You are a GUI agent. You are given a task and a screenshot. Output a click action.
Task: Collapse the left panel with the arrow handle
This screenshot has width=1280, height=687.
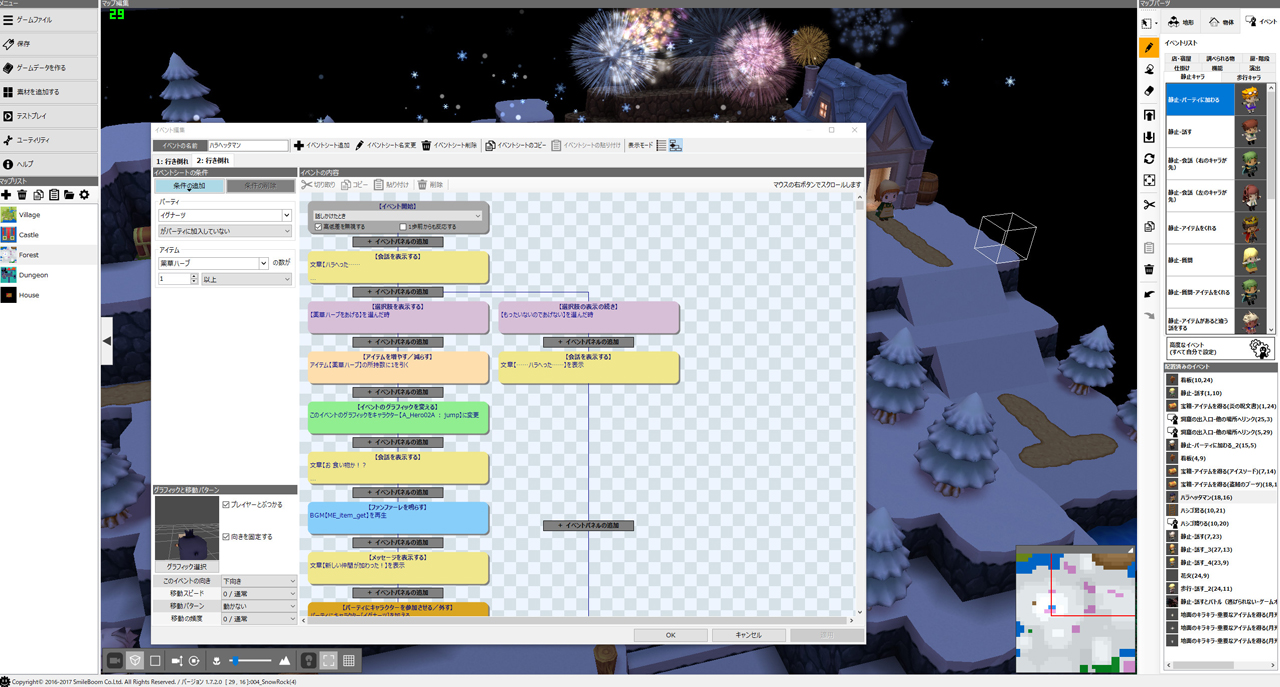pyautogui.click(x=107, y=342)
